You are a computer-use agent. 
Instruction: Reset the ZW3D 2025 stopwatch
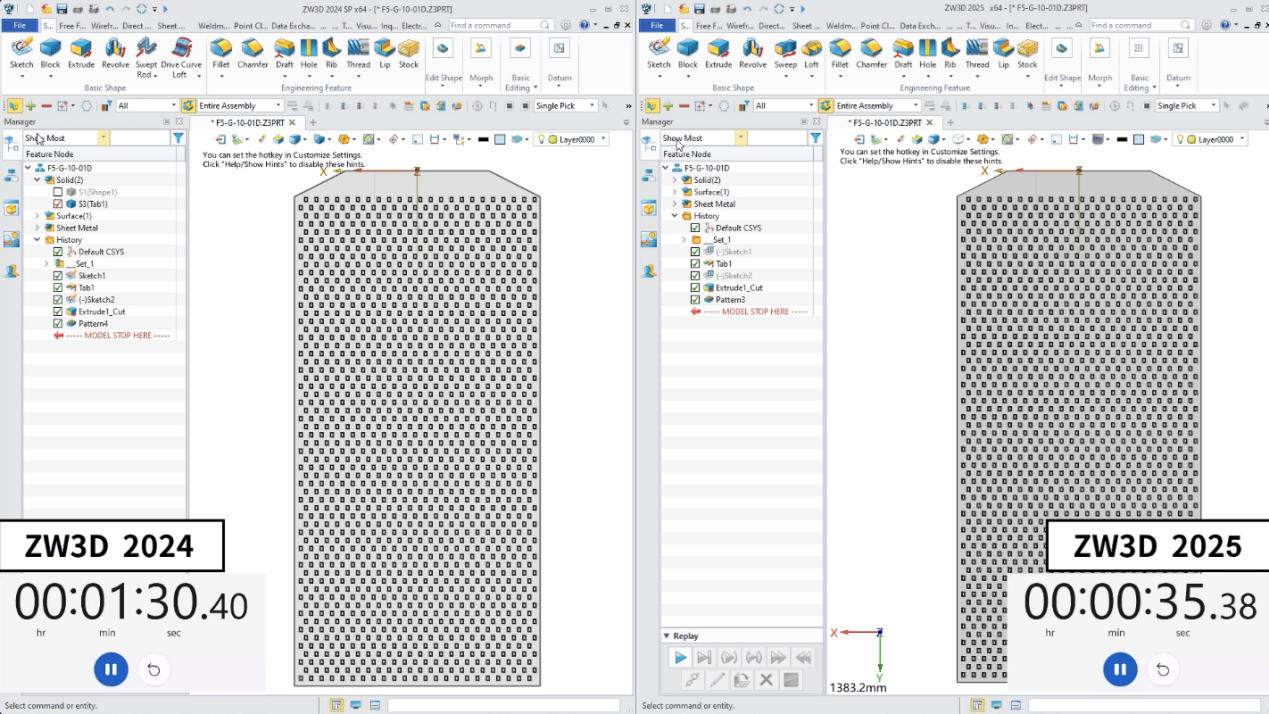pyautogui.click(x=1162, y=670)
